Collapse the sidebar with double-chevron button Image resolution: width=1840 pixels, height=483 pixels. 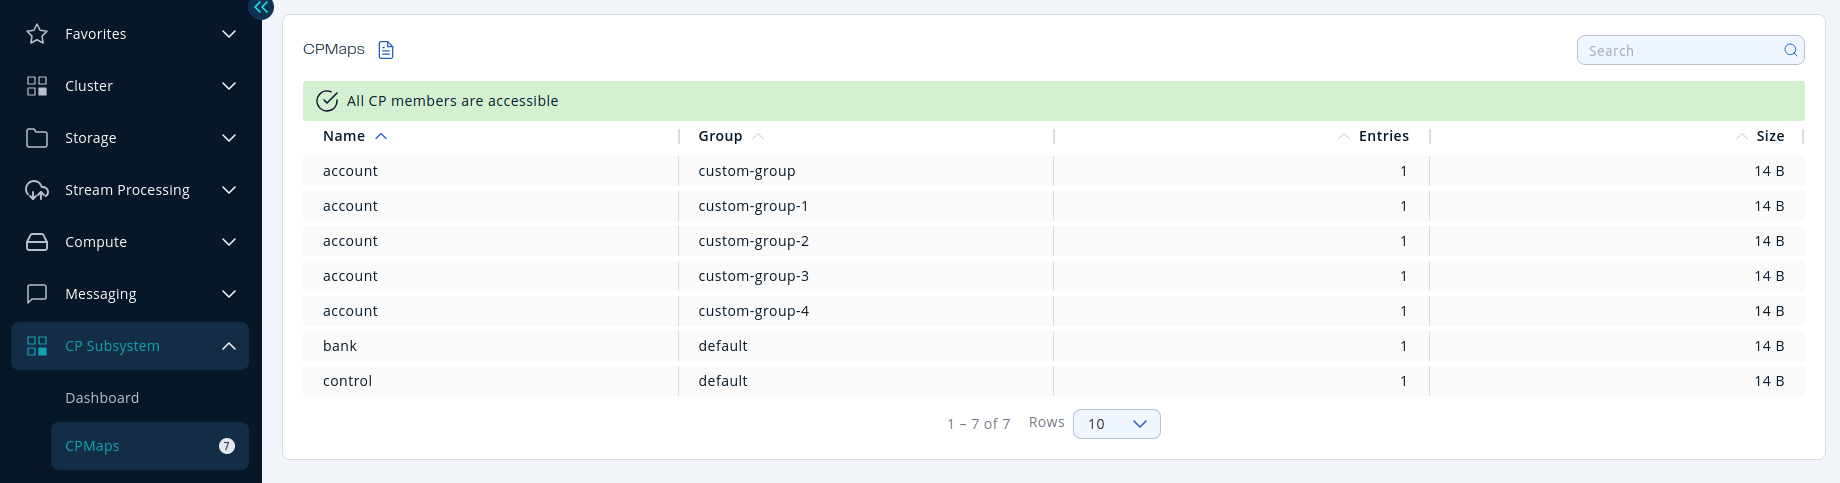(261, 8)
